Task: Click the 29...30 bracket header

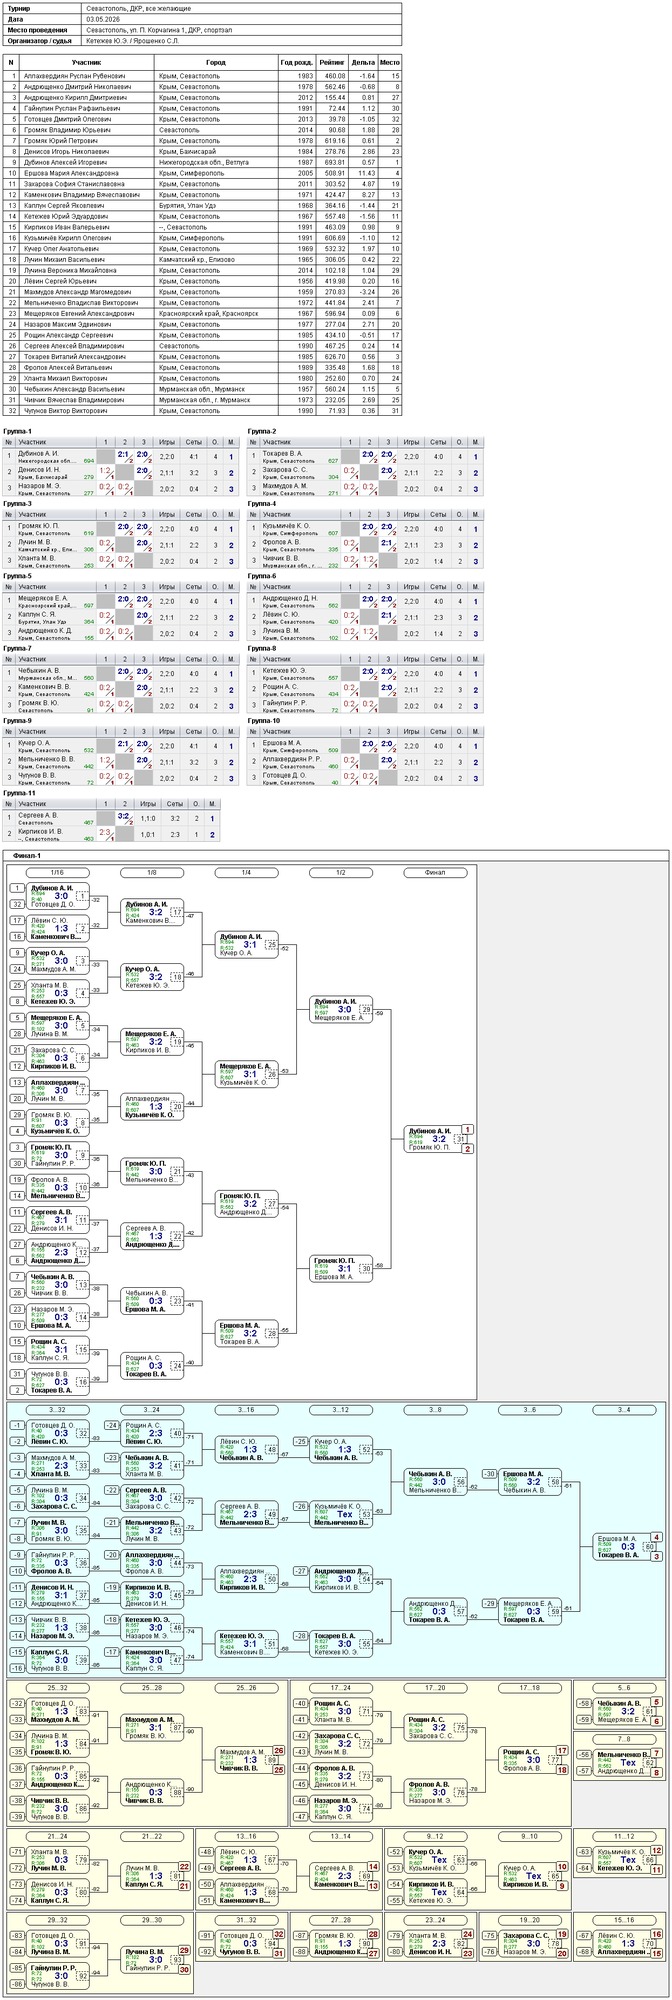Action: pyautogui.click(x=153, y=1919)
